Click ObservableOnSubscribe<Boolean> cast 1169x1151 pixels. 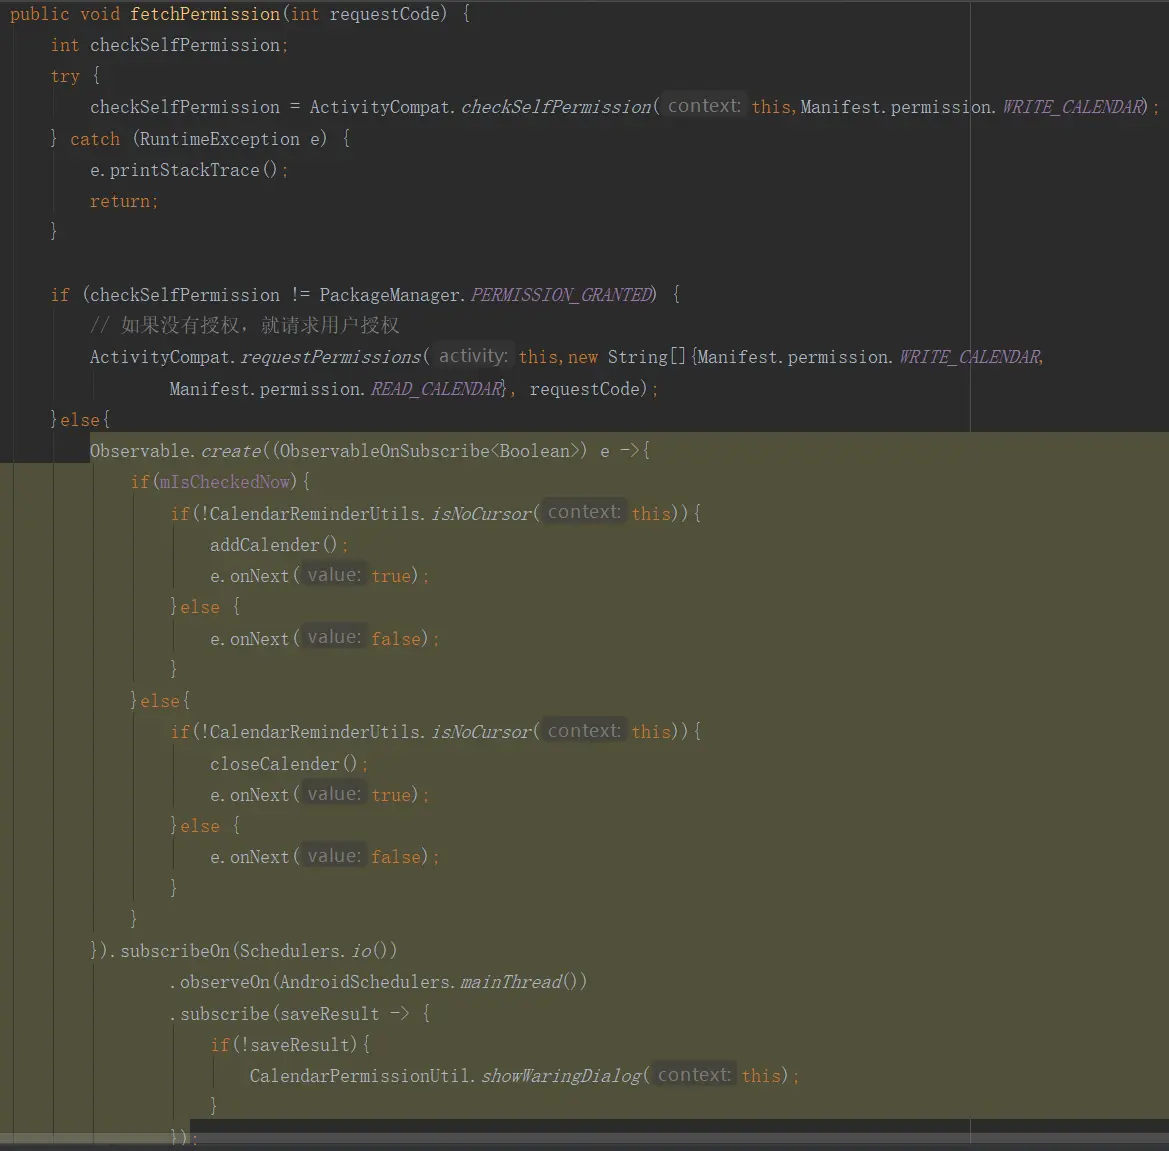429,452
